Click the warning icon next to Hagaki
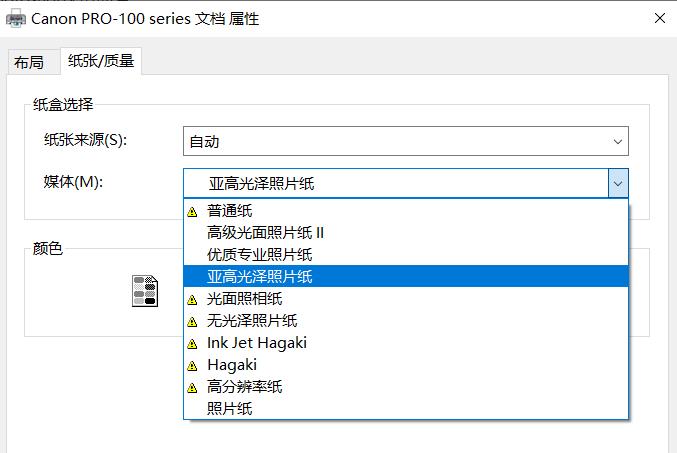The height and width of the screenshot is (453, 677). 192,366
